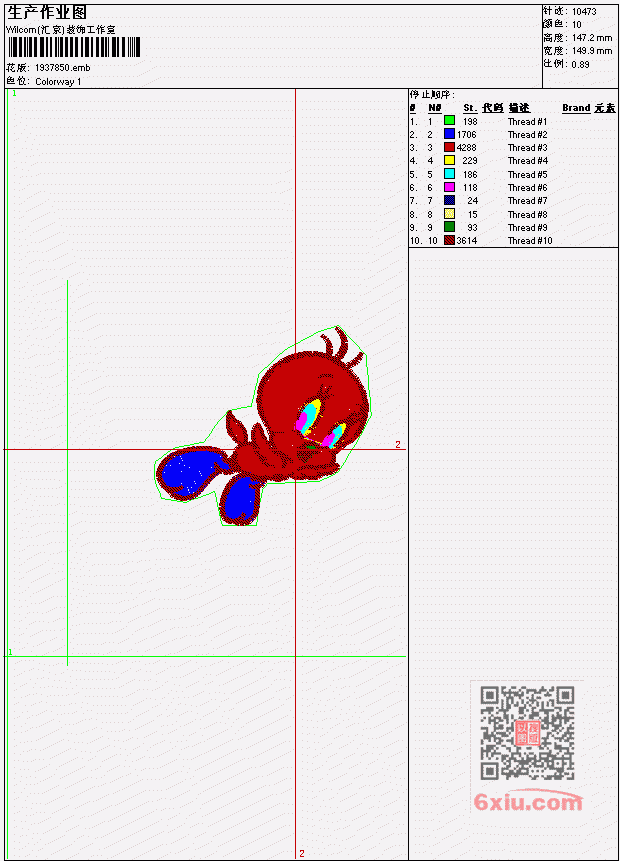Image resolution: width=620 pixels, height=861 pixels.
Task: Select the '代码' column header
Action: tap(493, 108)
